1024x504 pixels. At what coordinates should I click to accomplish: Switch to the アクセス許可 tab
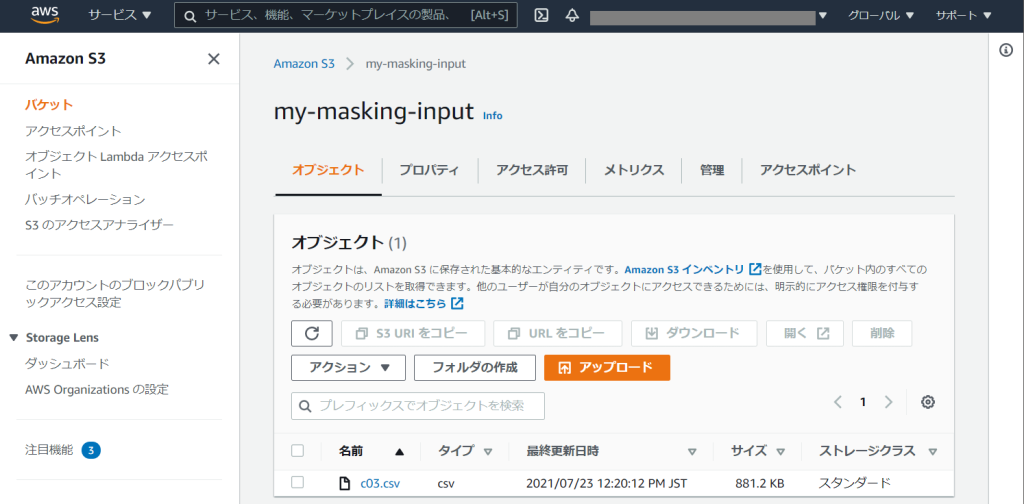(x=532, y=170)
